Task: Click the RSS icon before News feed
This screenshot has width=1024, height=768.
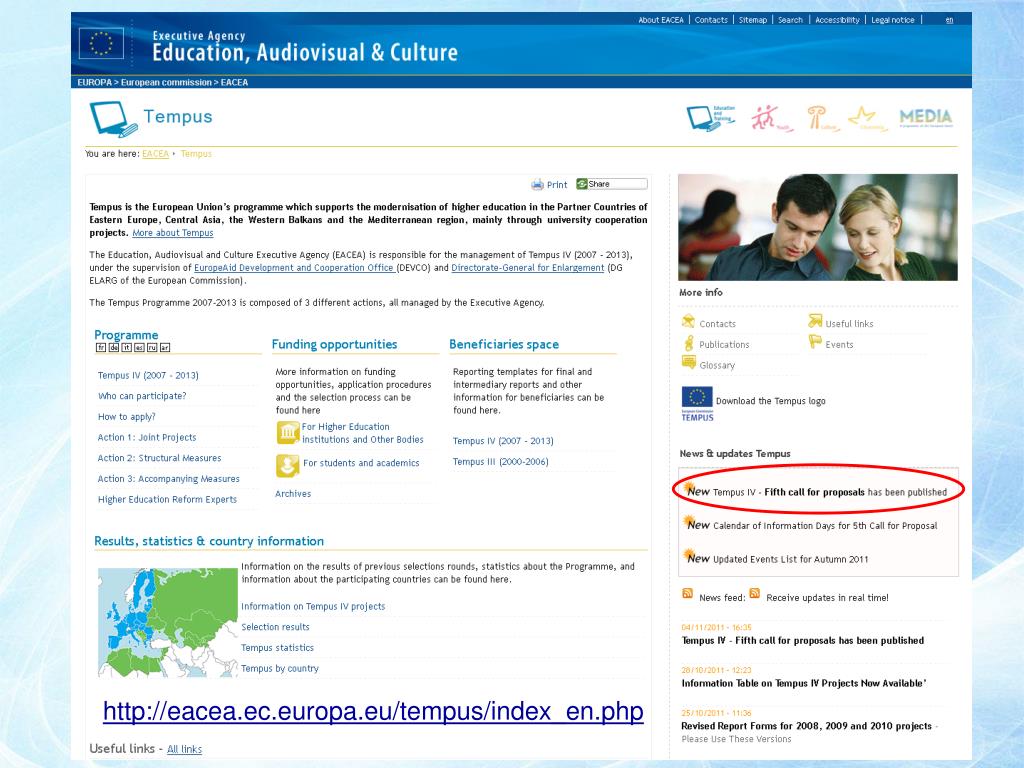Action: (x=687, y=593)
